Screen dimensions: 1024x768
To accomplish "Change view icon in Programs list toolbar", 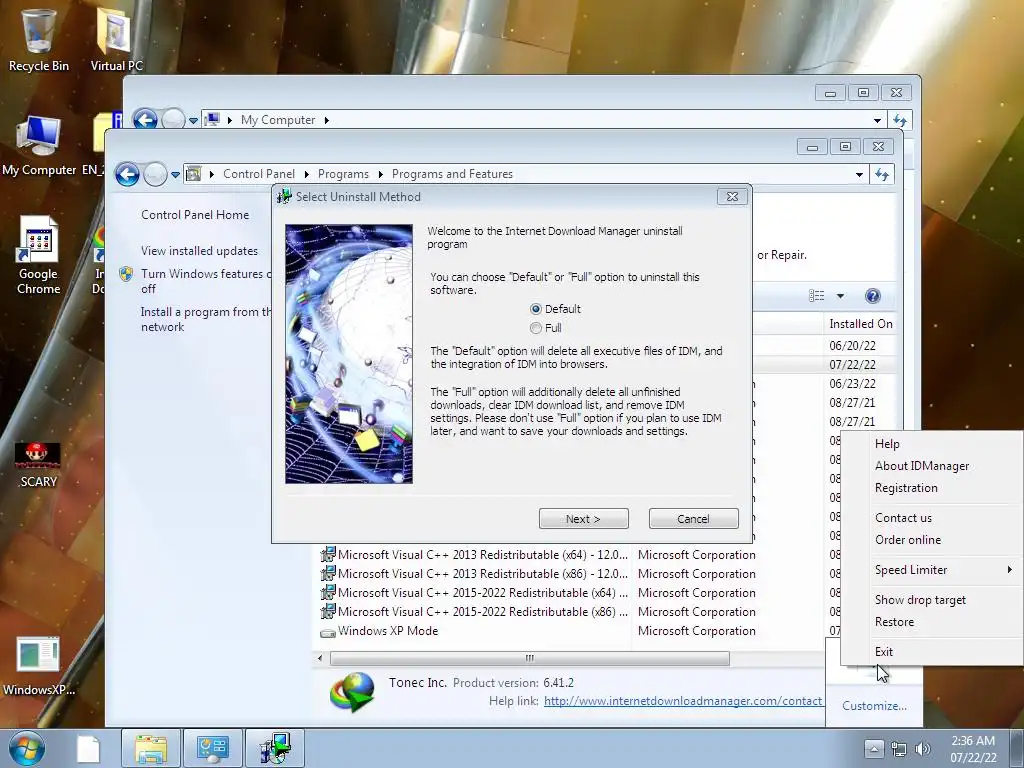I will (816, 296).
